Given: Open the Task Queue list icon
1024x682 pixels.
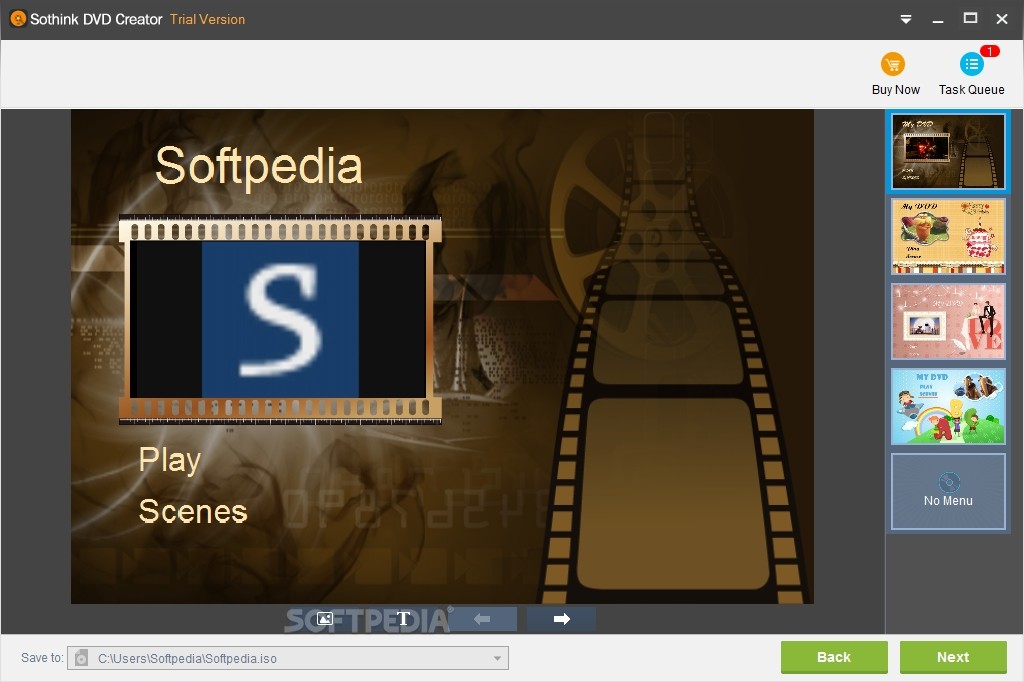Looking at the screenshot, I should tap(971, 64).
